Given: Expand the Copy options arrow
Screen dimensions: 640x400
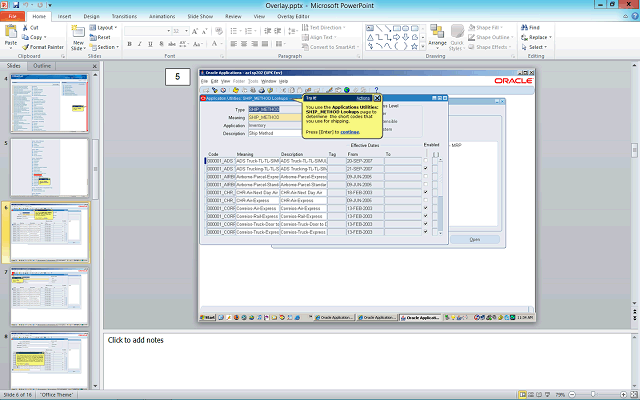Looking at the screenshot, I should pos(45,37).
